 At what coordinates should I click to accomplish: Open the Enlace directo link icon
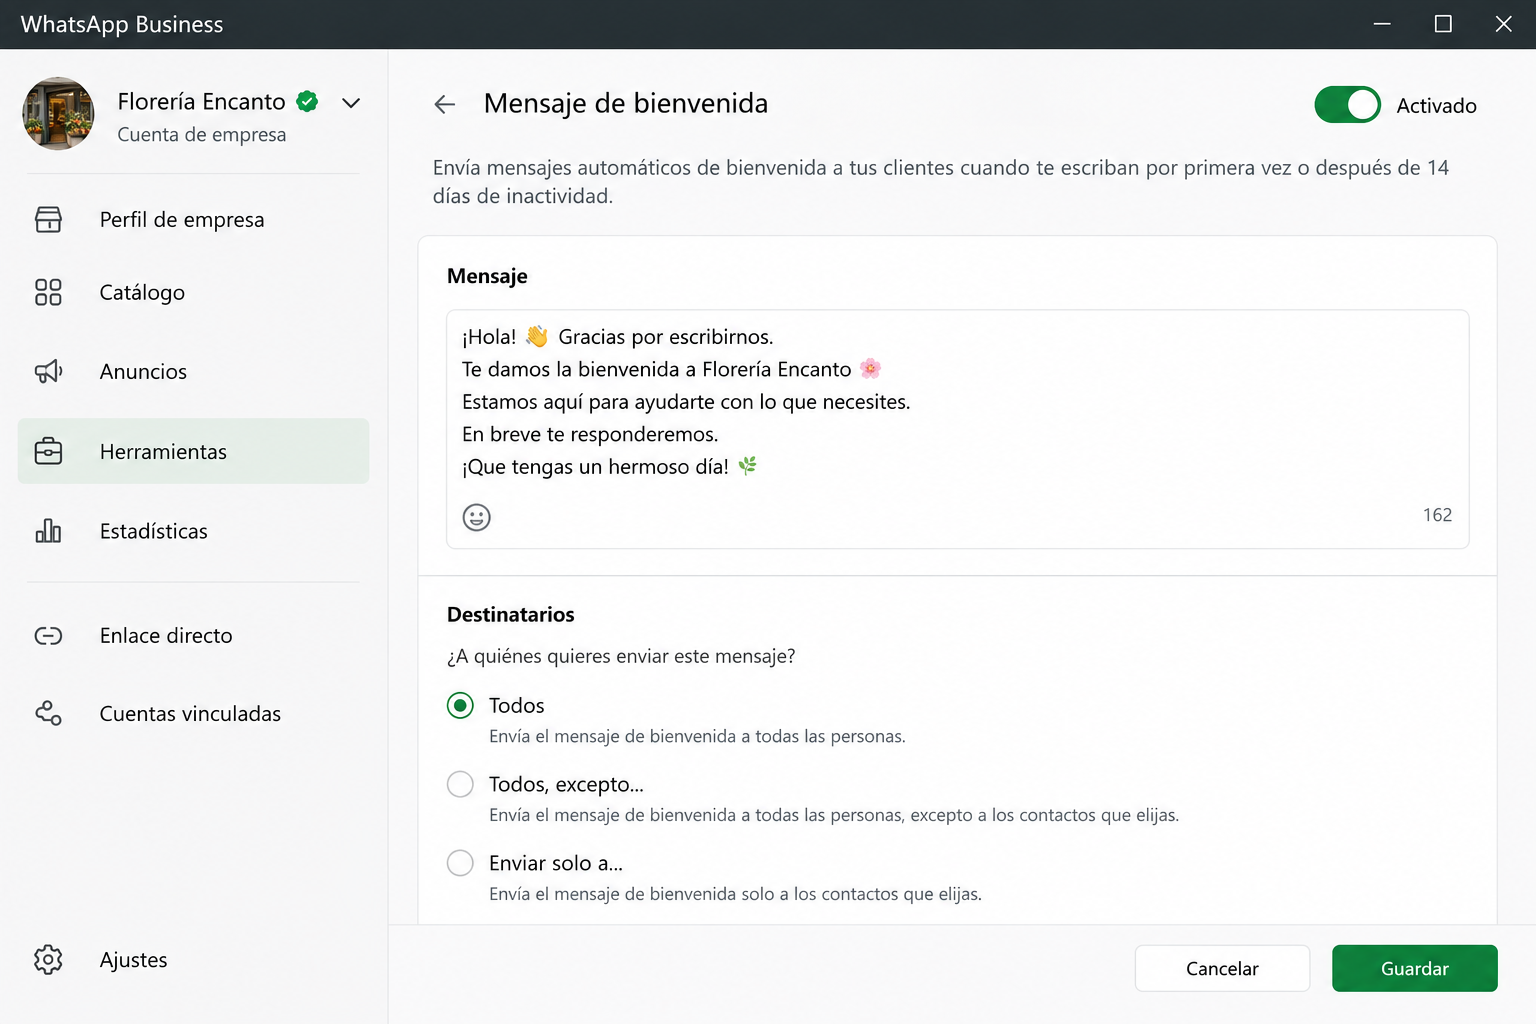[48, 636]
